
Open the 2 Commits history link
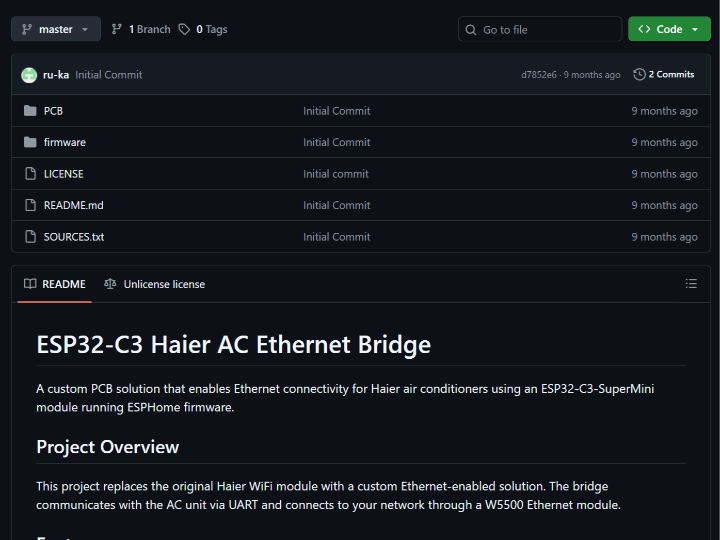[664, 75]
